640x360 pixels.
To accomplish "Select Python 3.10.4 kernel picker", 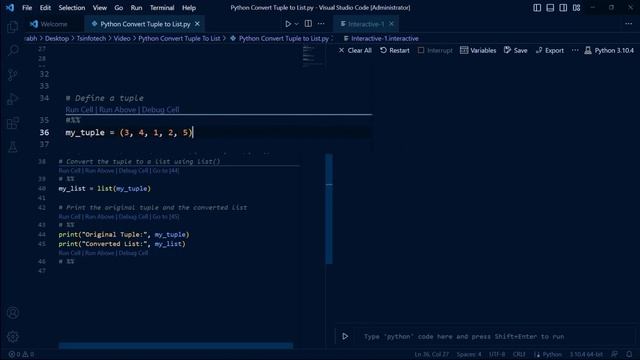I will point(609,50).
